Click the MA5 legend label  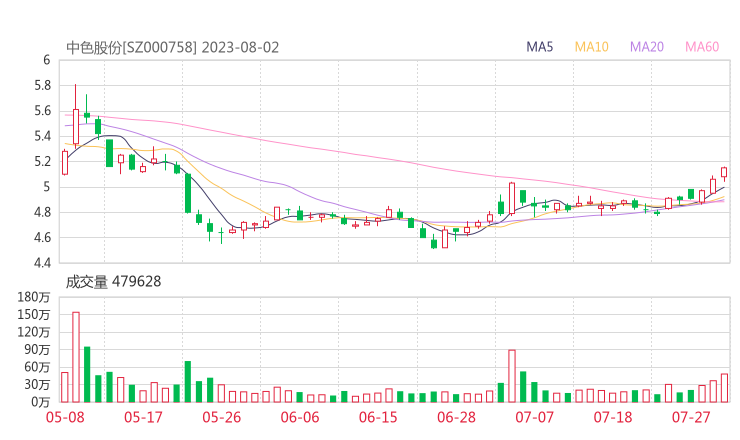click(540, 47)
